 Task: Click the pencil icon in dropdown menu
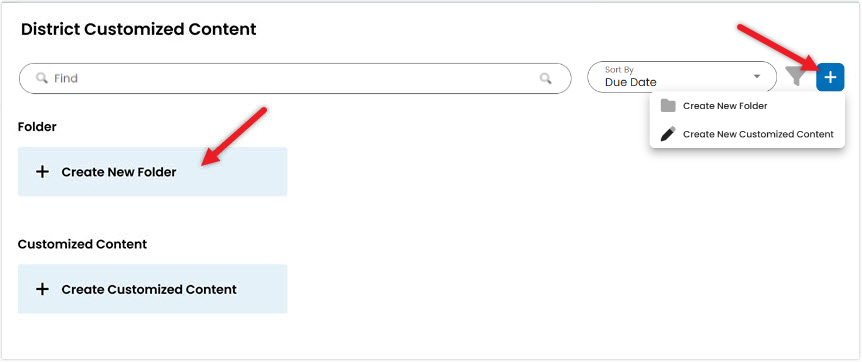667,134
